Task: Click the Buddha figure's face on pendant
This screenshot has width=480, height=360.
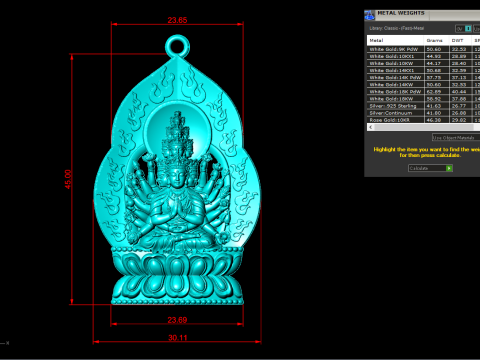Action: 177,178
